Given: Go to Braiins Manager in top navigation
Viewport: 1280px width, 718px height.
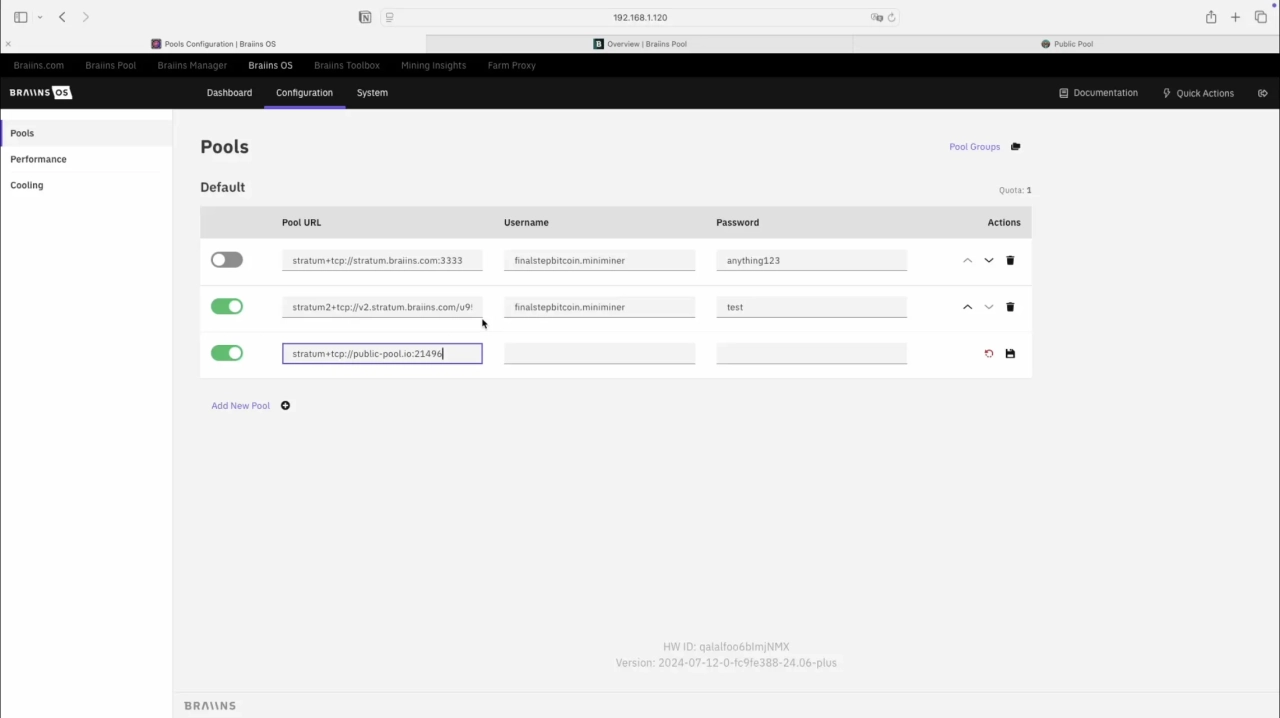Looking at the screenshot, I should click(192, 65).
